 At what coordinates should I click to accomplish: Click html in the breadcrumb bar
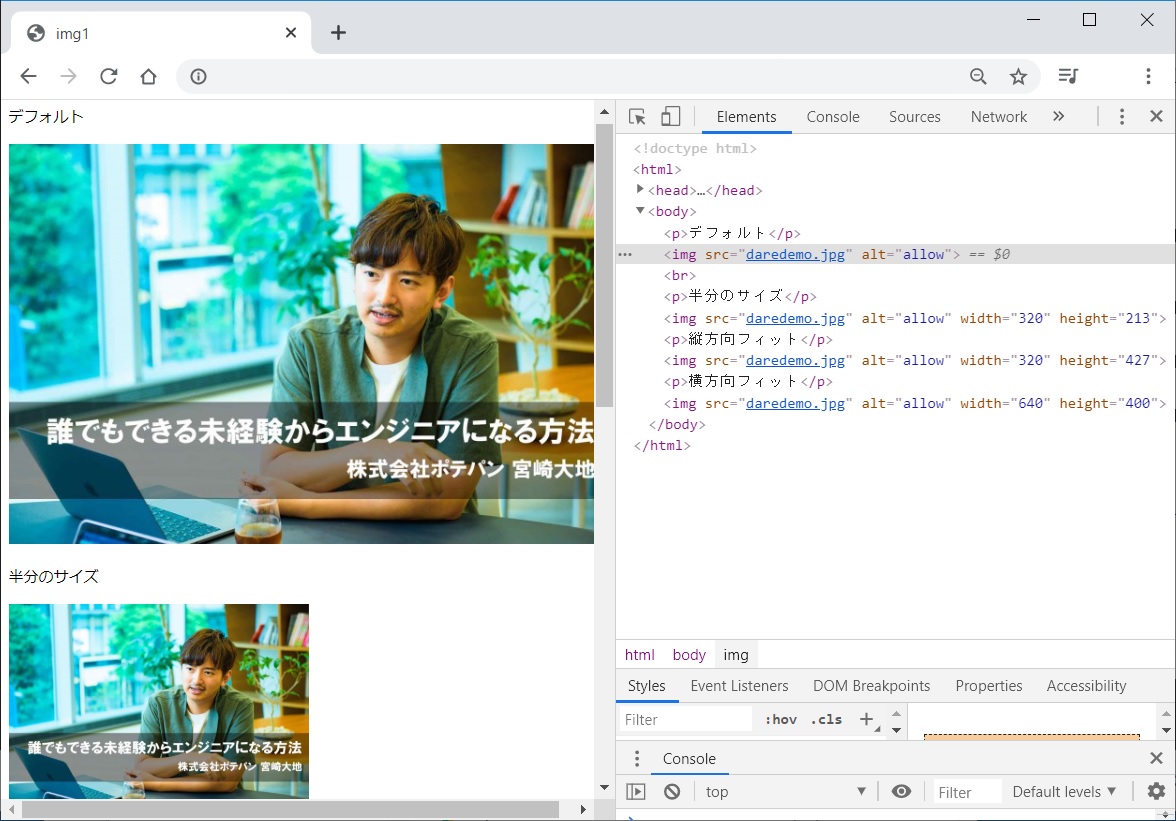pos(640,655)
